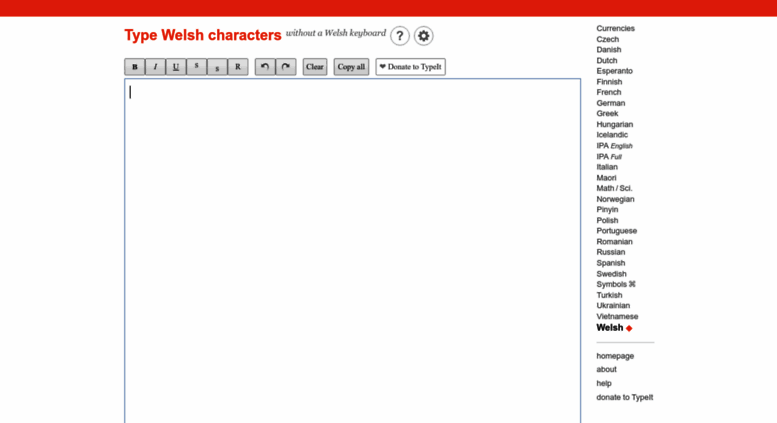Screen dimensions: 777x423
Task: Open the question mark help icon
Action: (x=400, y=36)
